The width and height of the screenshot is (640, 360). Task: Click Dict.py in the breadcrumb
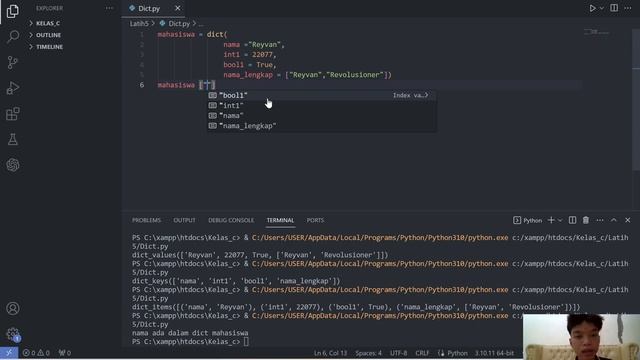pos(179,24)
